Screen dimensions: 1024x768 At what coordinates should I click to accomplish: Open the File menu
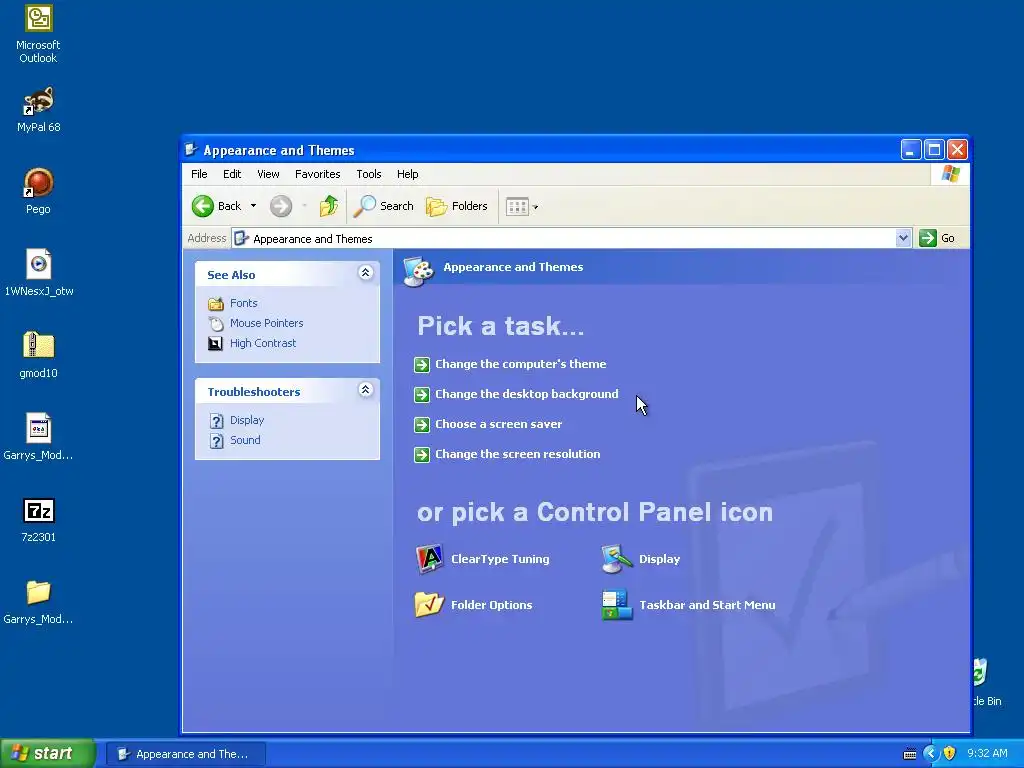(199, 174)
